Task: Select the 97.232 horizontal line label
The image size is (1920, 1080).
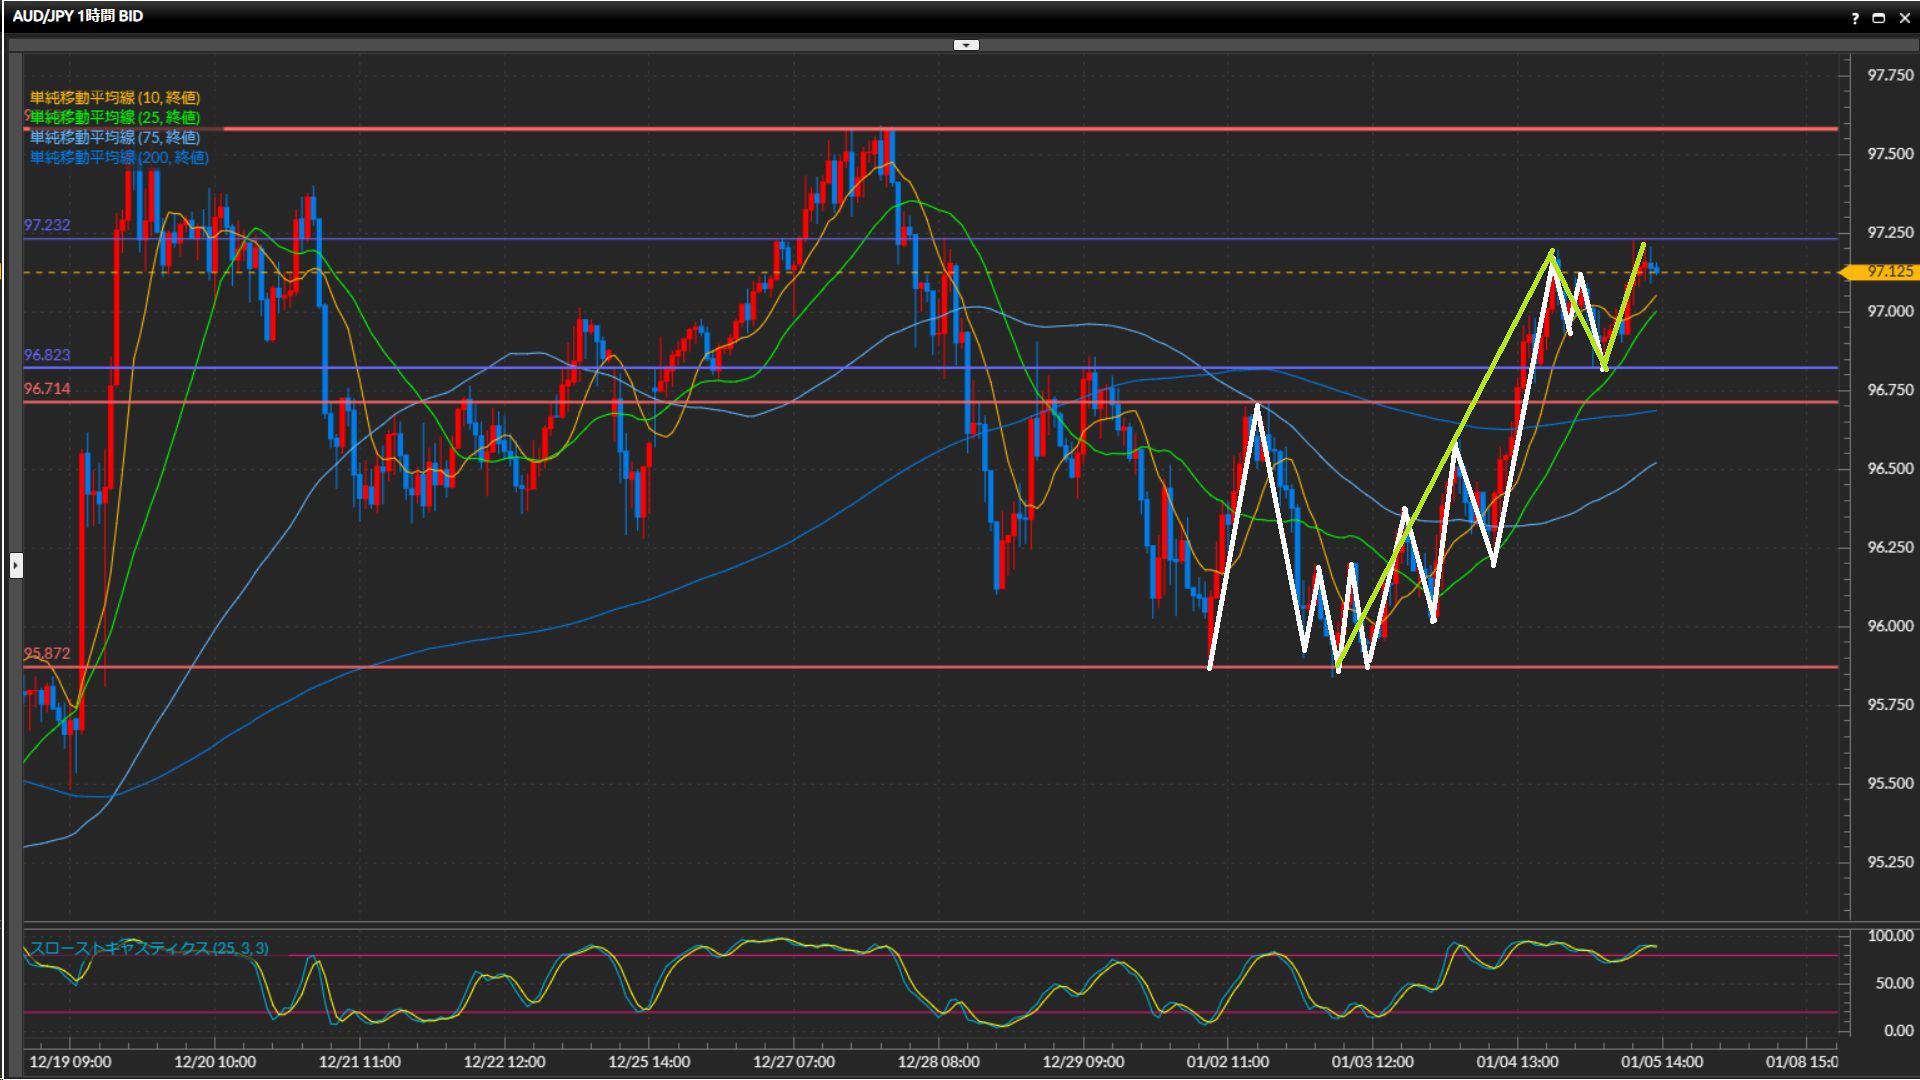Action: (x=47, y=225)
